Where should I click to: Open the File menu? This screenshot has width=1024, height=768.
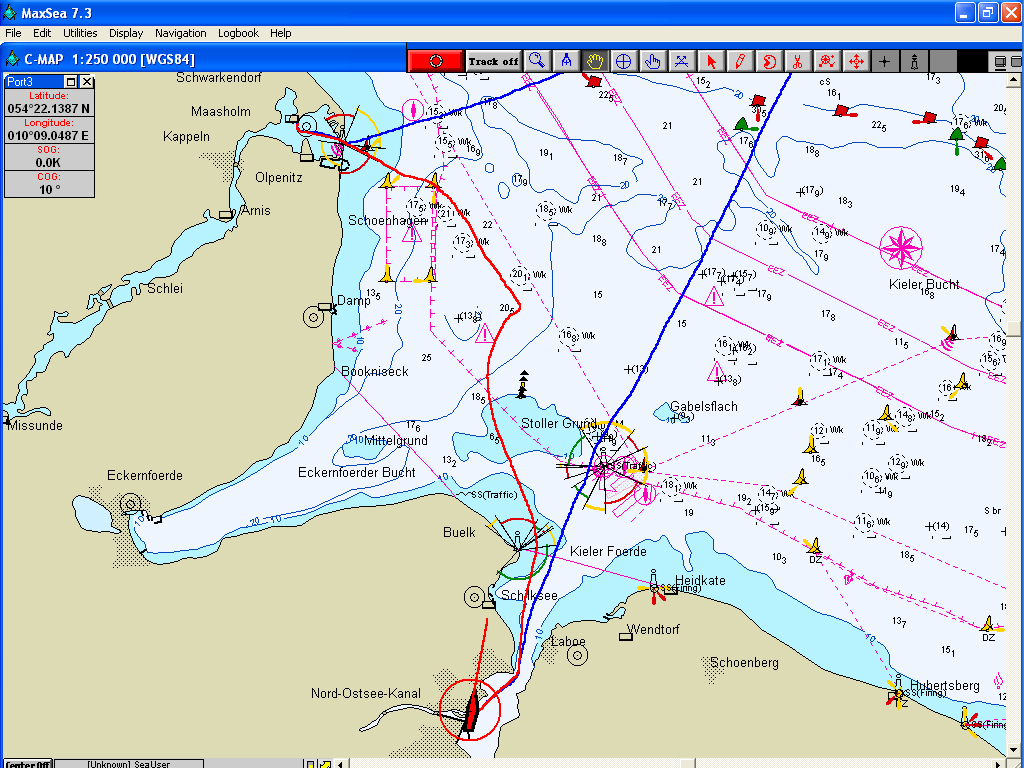point(13,33)
